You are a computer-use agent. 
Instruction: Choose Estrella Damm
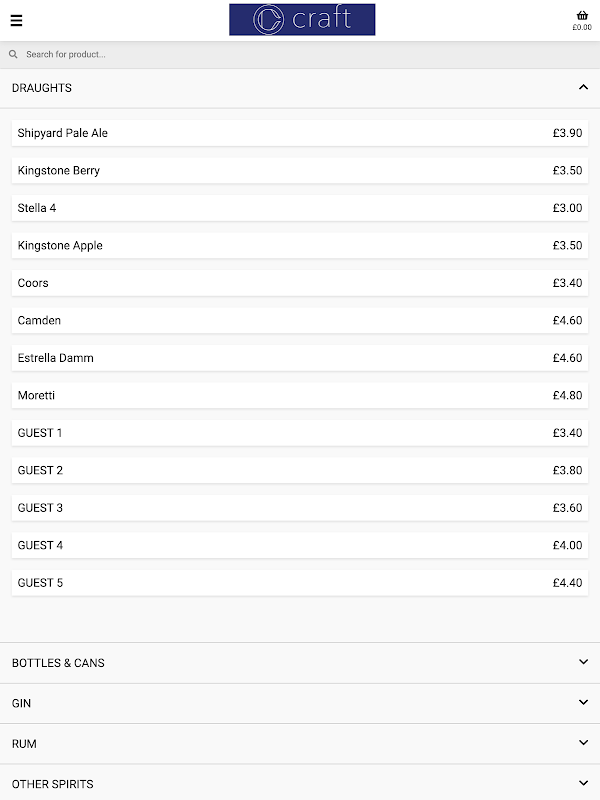click(300, 358)
